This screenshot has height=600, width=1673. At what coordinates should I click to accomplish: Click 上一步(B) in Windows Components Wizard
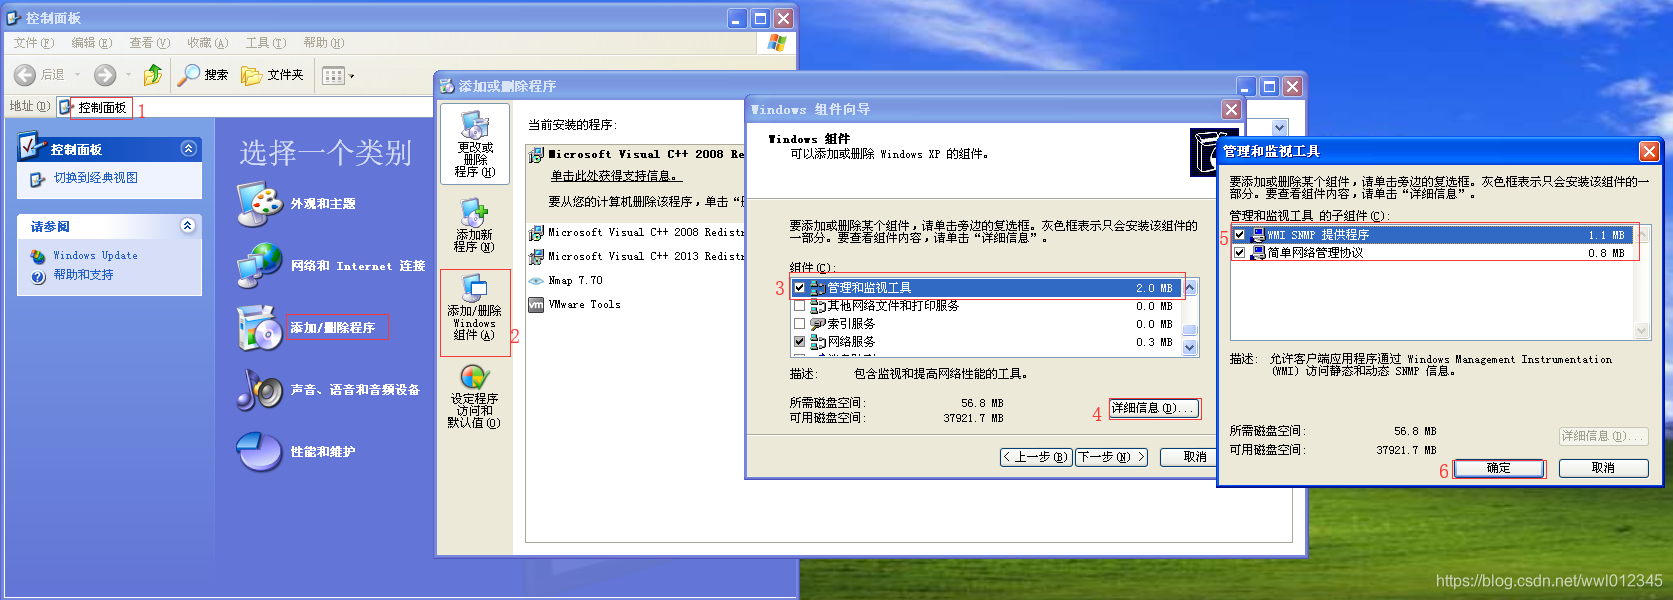pos(1036,457)
